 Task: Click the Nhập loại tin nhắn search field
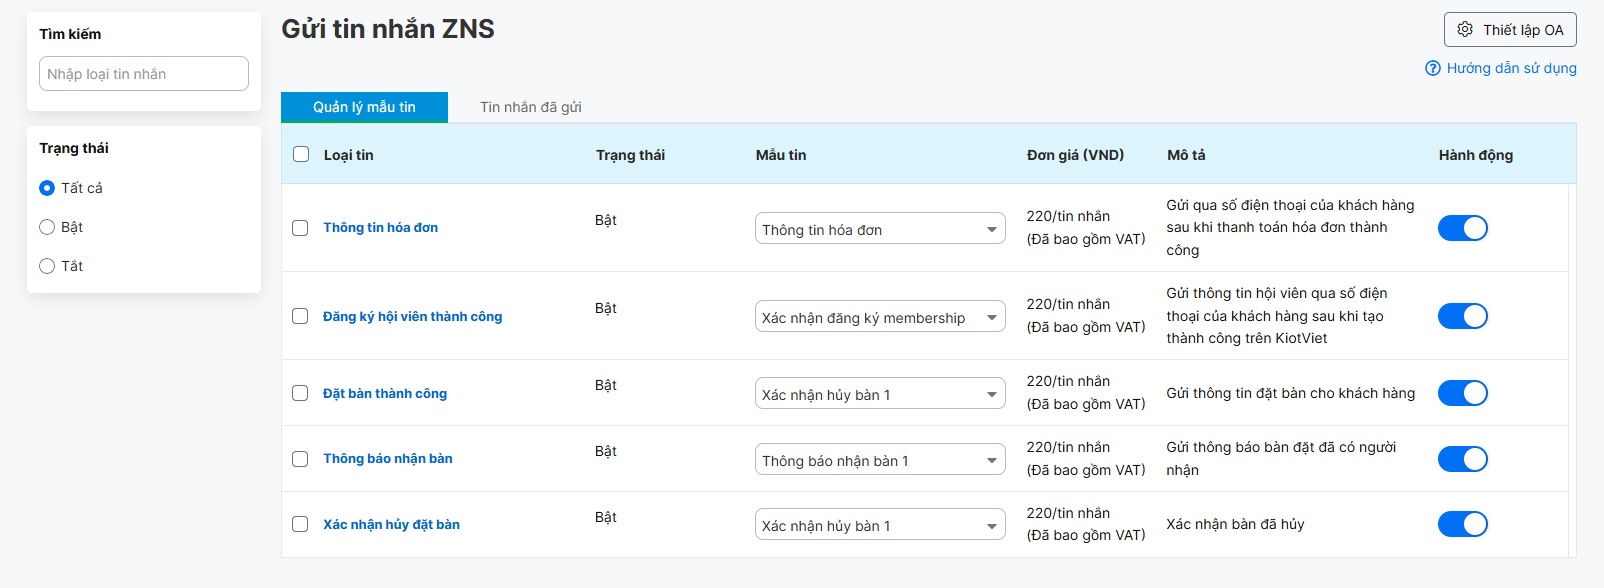(x=144, y=74)
